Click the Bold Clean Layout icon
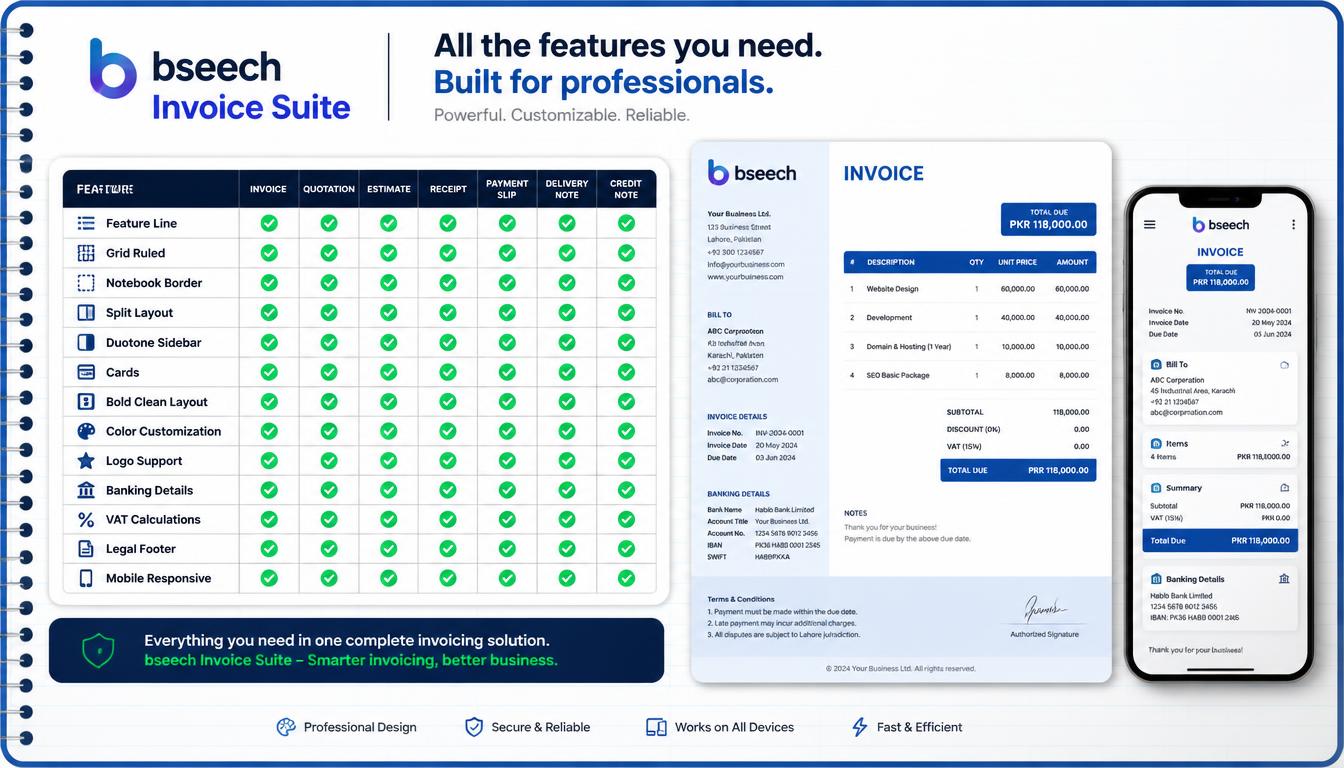Image resolution: width=1344 pixels, height=768 pixels. (x=86, y=402)
